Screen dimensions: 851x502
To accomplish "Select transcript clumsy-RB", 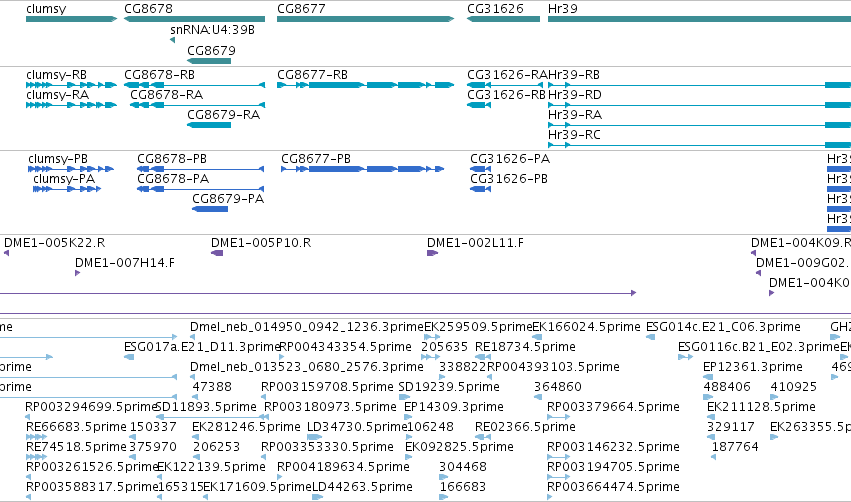I will 56,74.
